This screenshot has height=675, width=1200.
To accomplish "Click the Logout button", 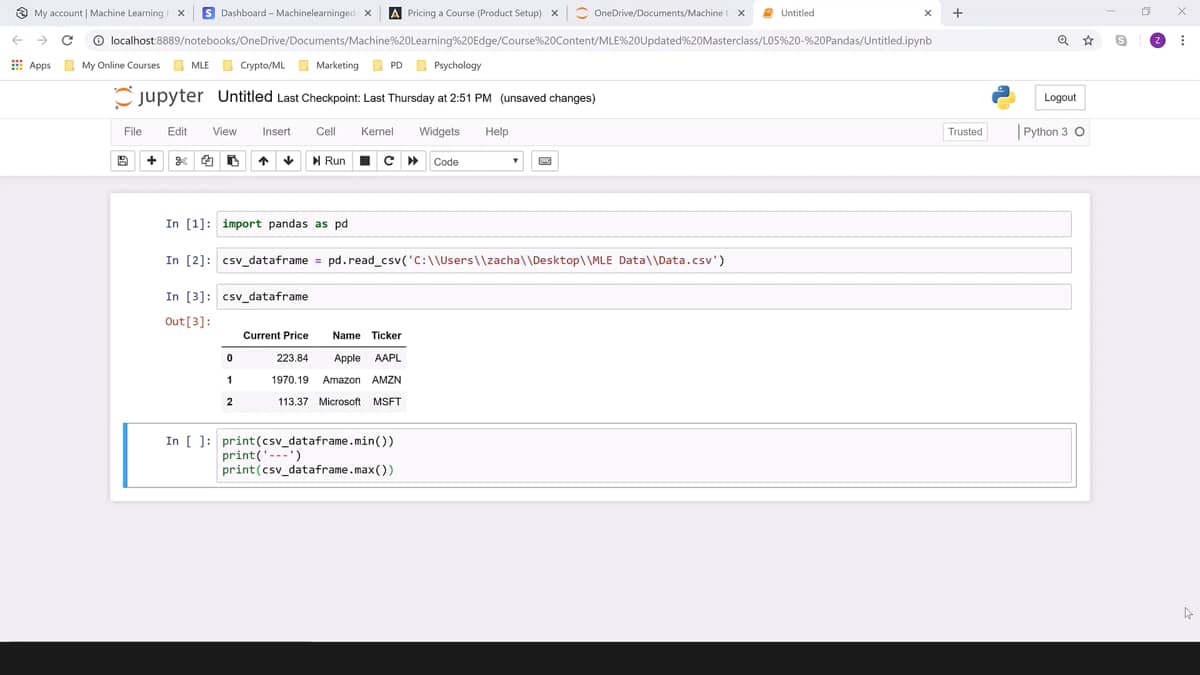I will pyautogui.click(x=1060, y=97).
